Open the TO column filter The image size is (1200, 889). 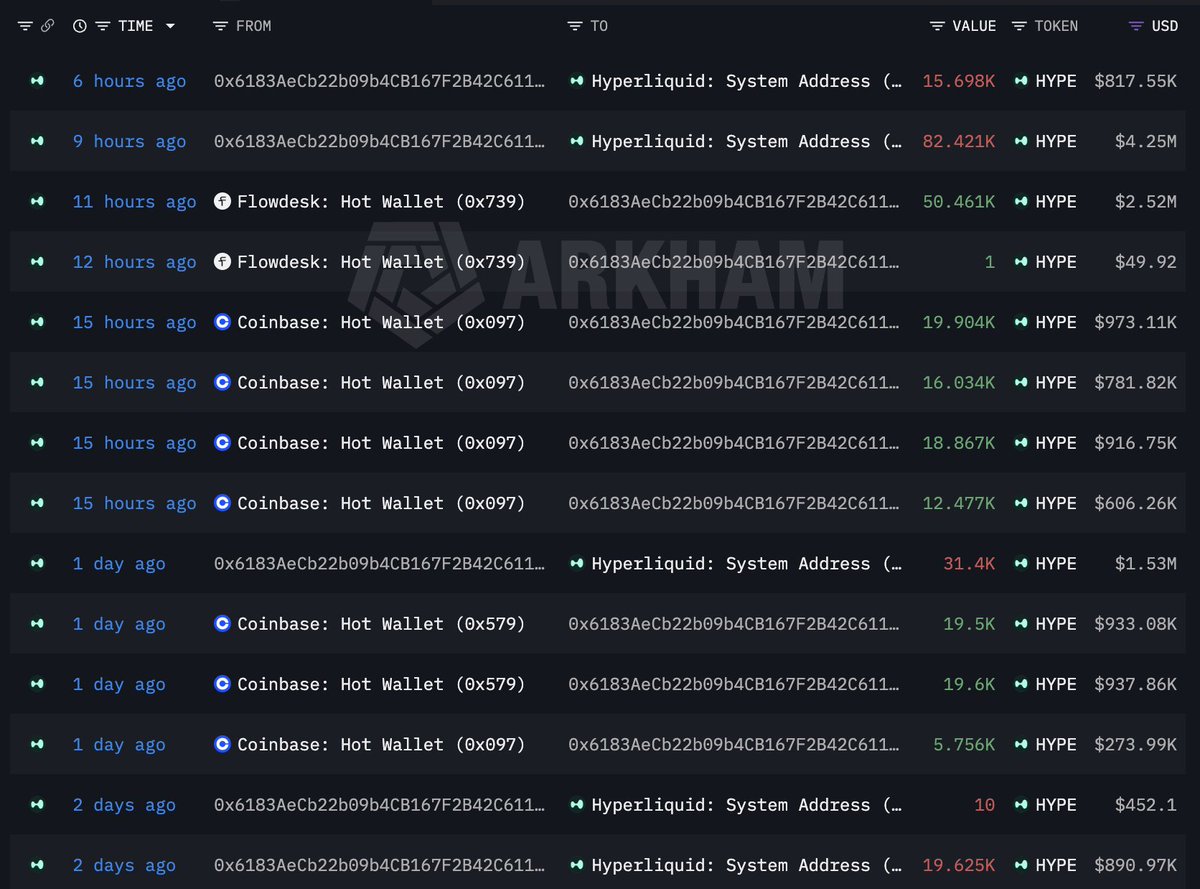pyautogui.click(x=574, y=26)
